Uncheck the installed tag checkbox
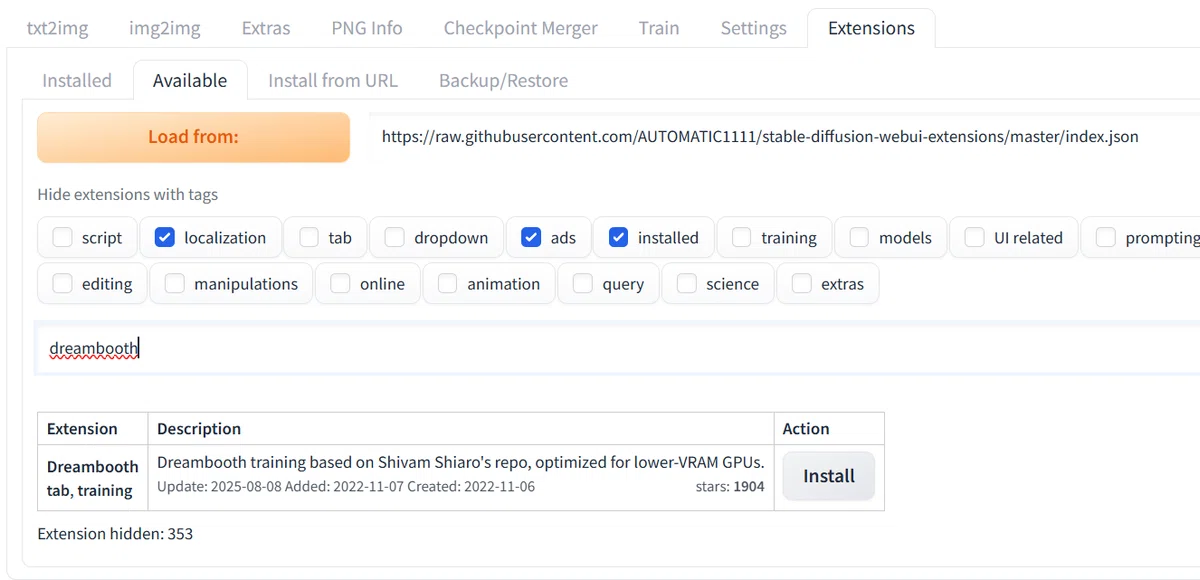The height and width of the screenshot is (580, 1200). 618,238
